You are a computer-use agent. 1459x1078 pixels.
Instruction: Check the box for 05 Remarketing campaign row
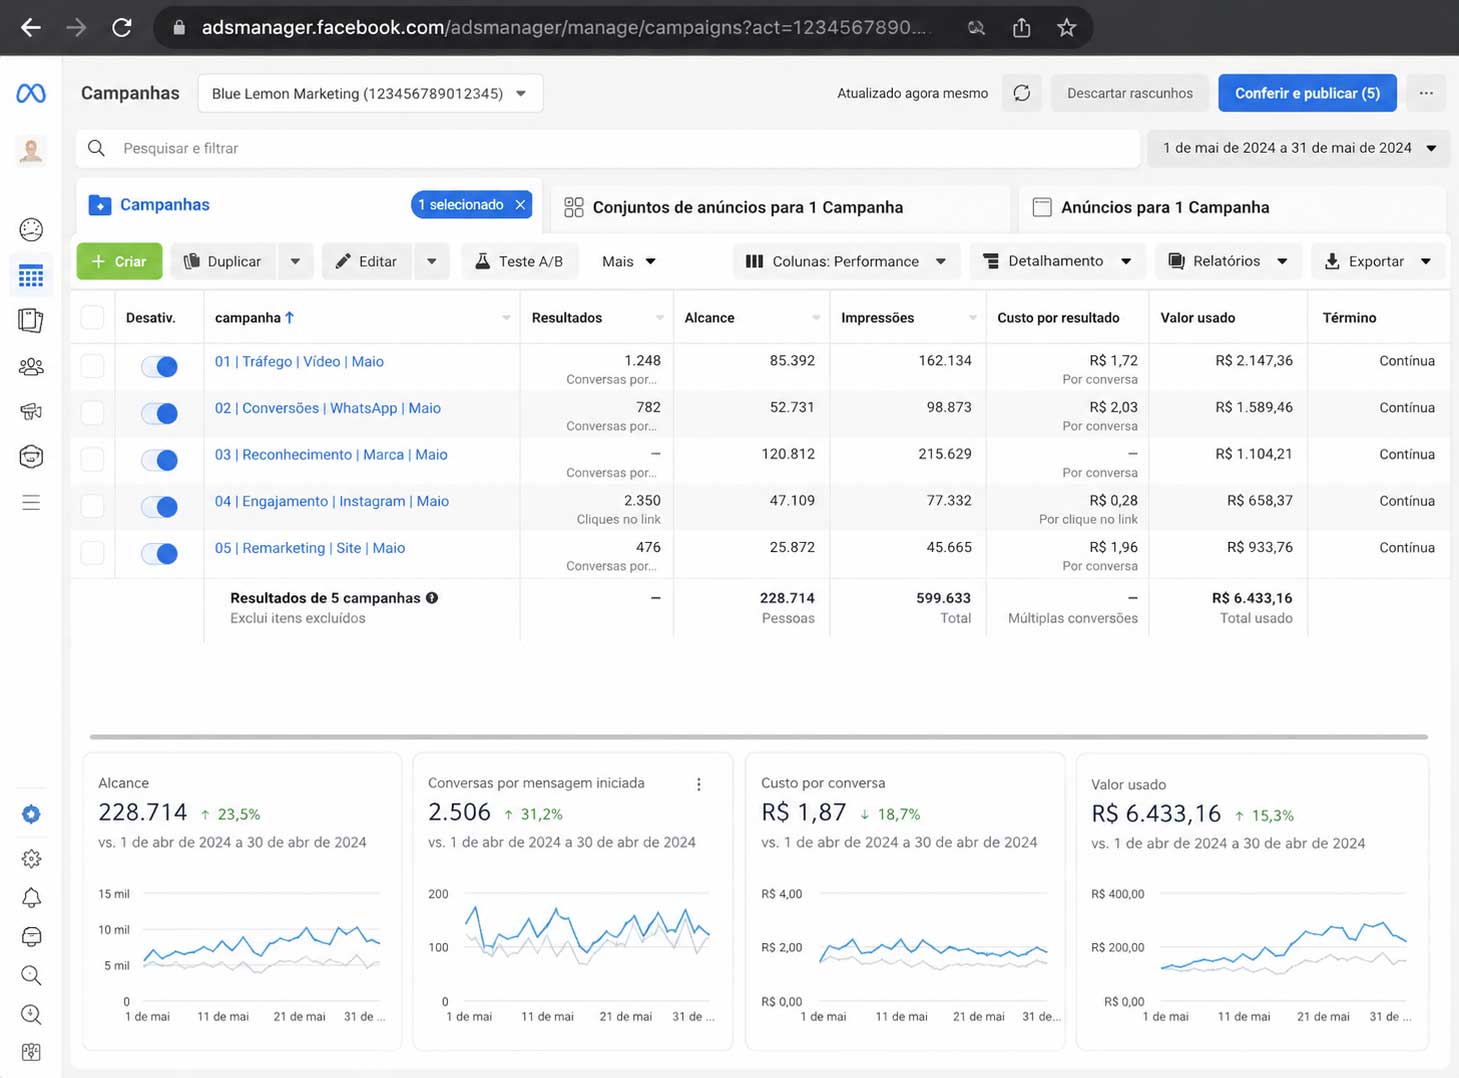tap(92, 552)
